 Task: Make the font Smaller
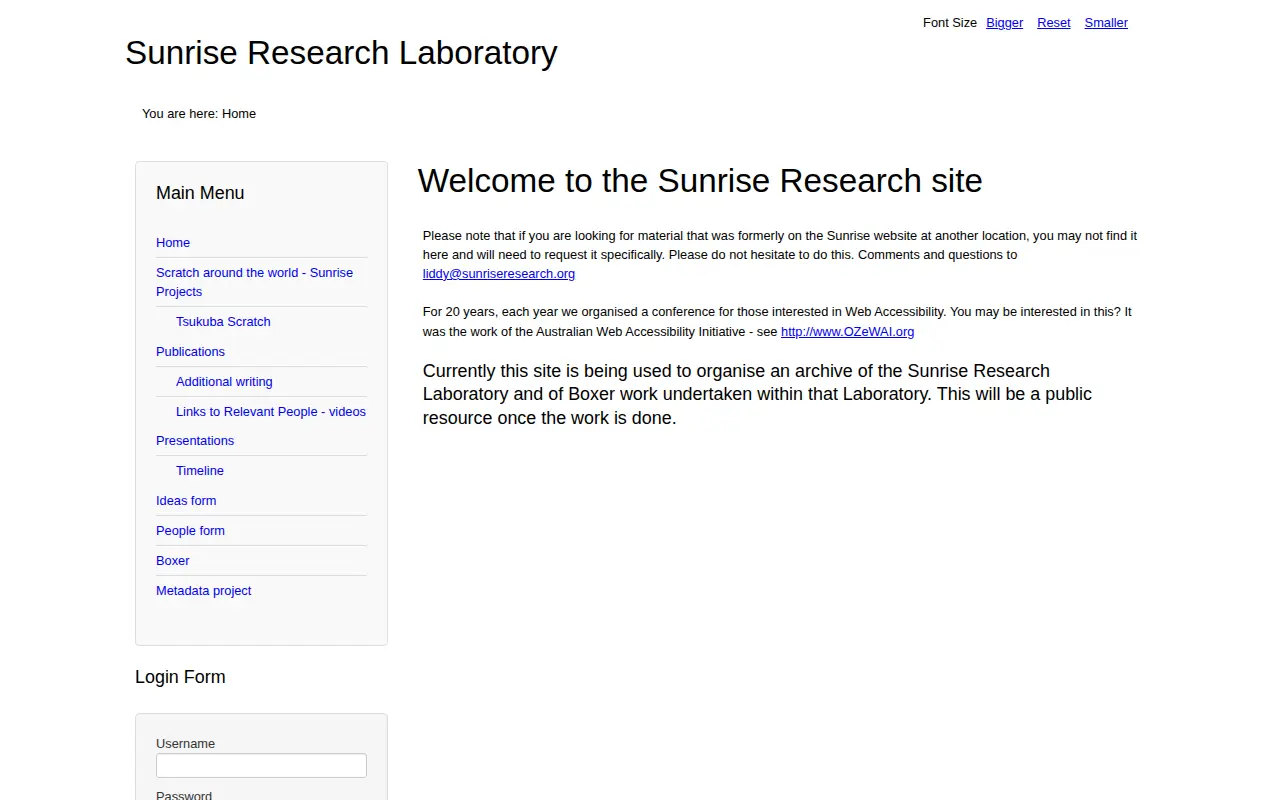(1106, 23)
